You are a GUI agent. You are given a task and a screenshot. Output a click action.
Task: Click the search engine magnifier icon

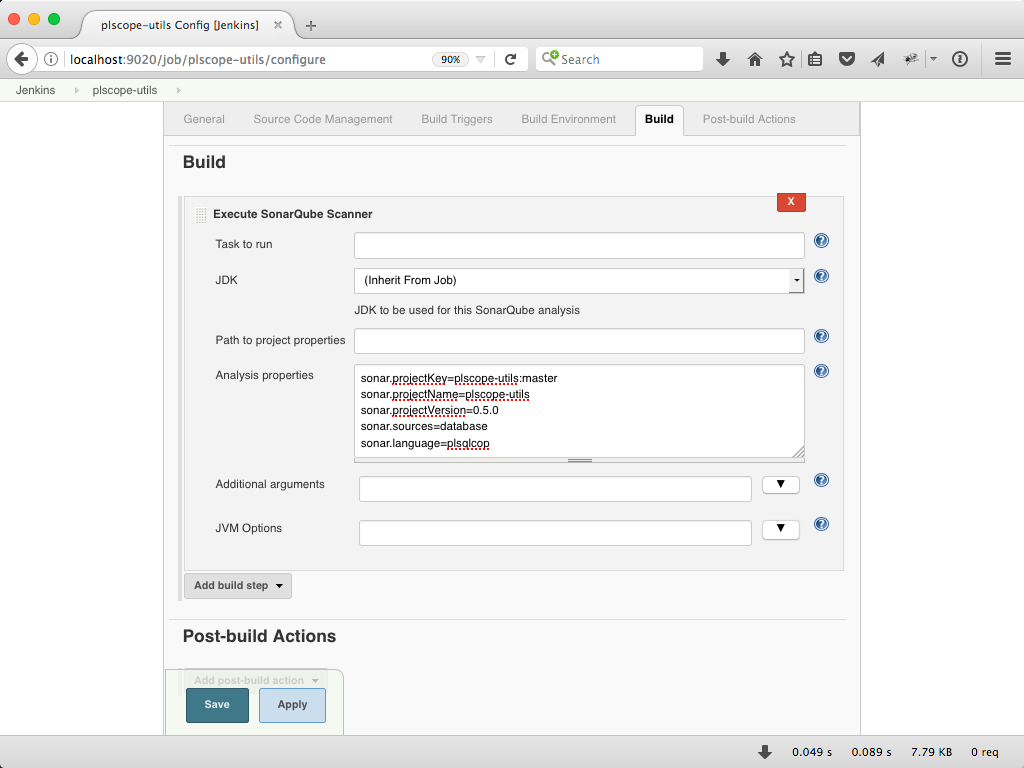[550, 58]
